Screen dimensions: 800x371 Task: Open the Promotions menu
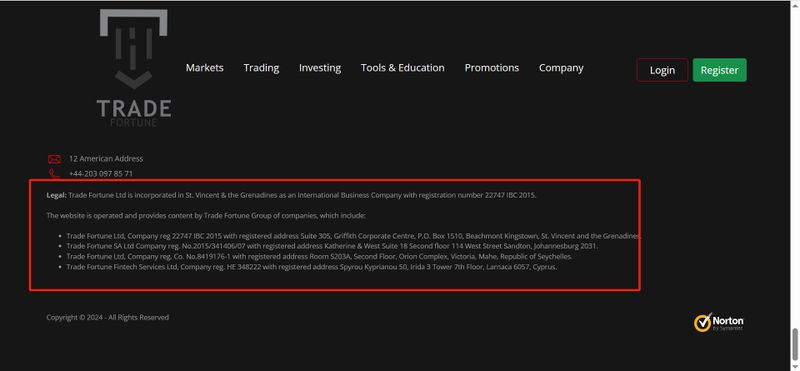pos(492,68)
